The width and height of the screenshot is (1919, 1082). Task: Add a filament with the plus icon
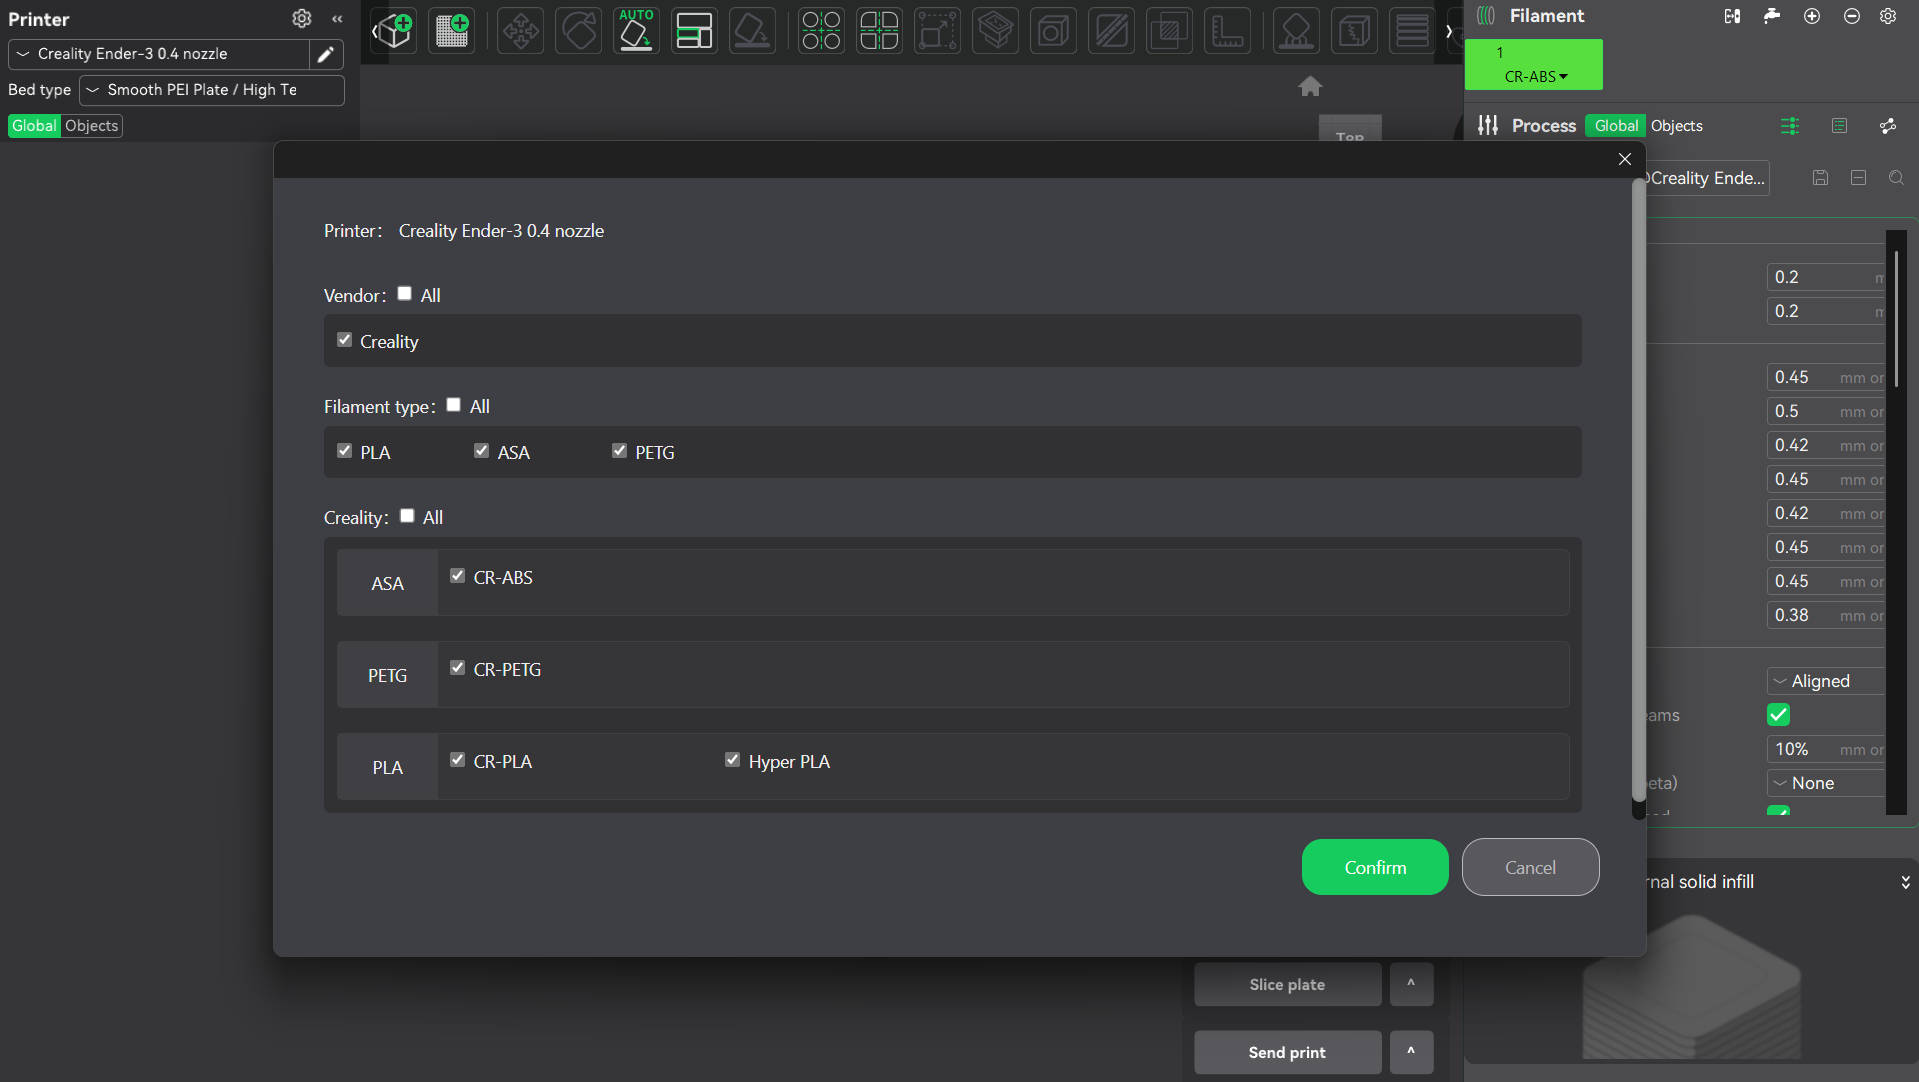pos(1812,16)
